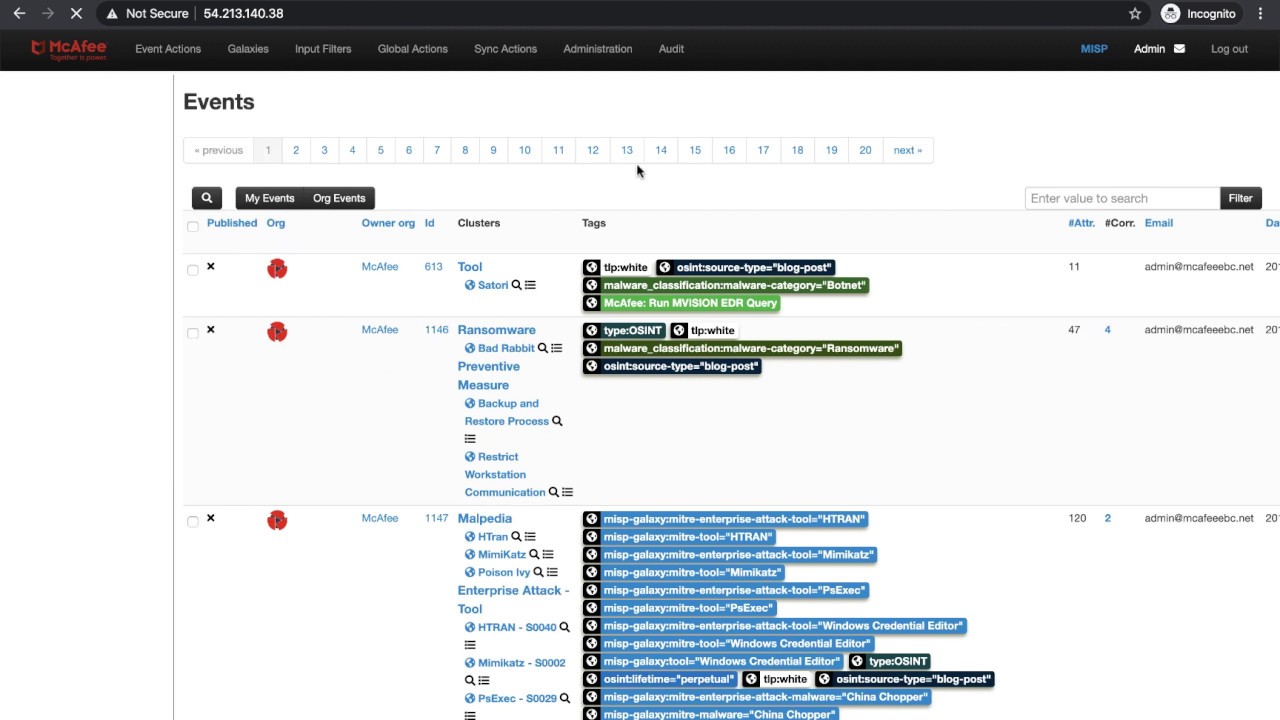Click the globe icon on tlp:white tag of event 613
Viewport: 1280px width, 720px height.
pyautogui.click(x=592, y=267)
